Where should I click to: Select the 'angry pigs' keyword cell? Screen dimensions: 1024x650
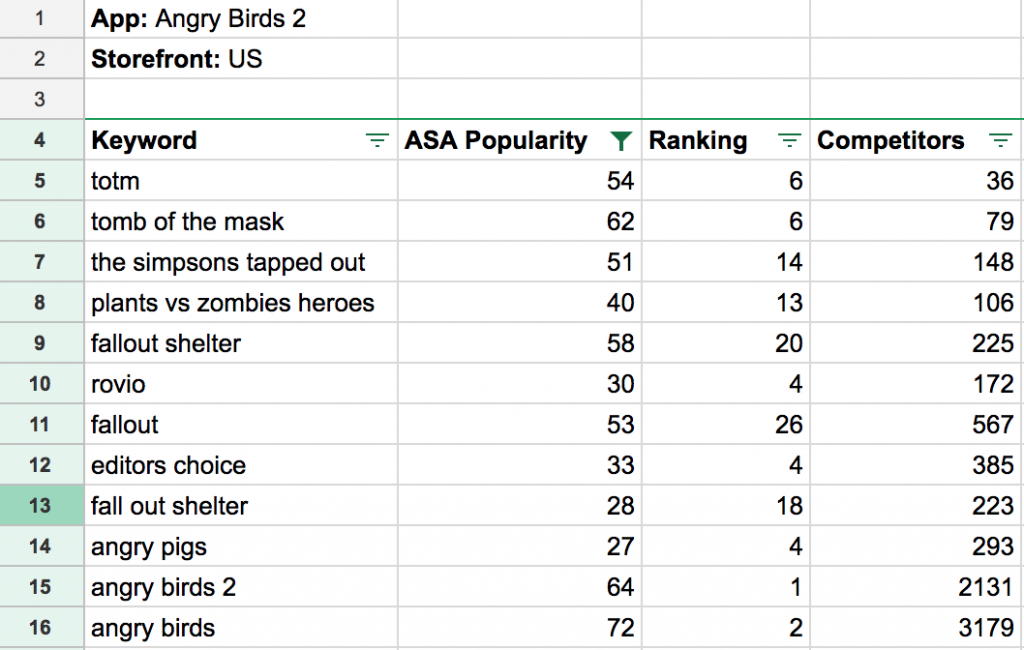coord(241,546)
